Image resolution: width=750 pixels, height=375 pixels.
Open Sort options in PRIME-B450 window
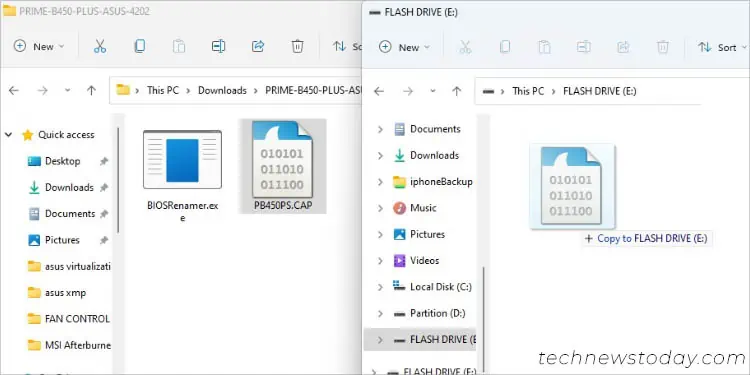(346, 46)
